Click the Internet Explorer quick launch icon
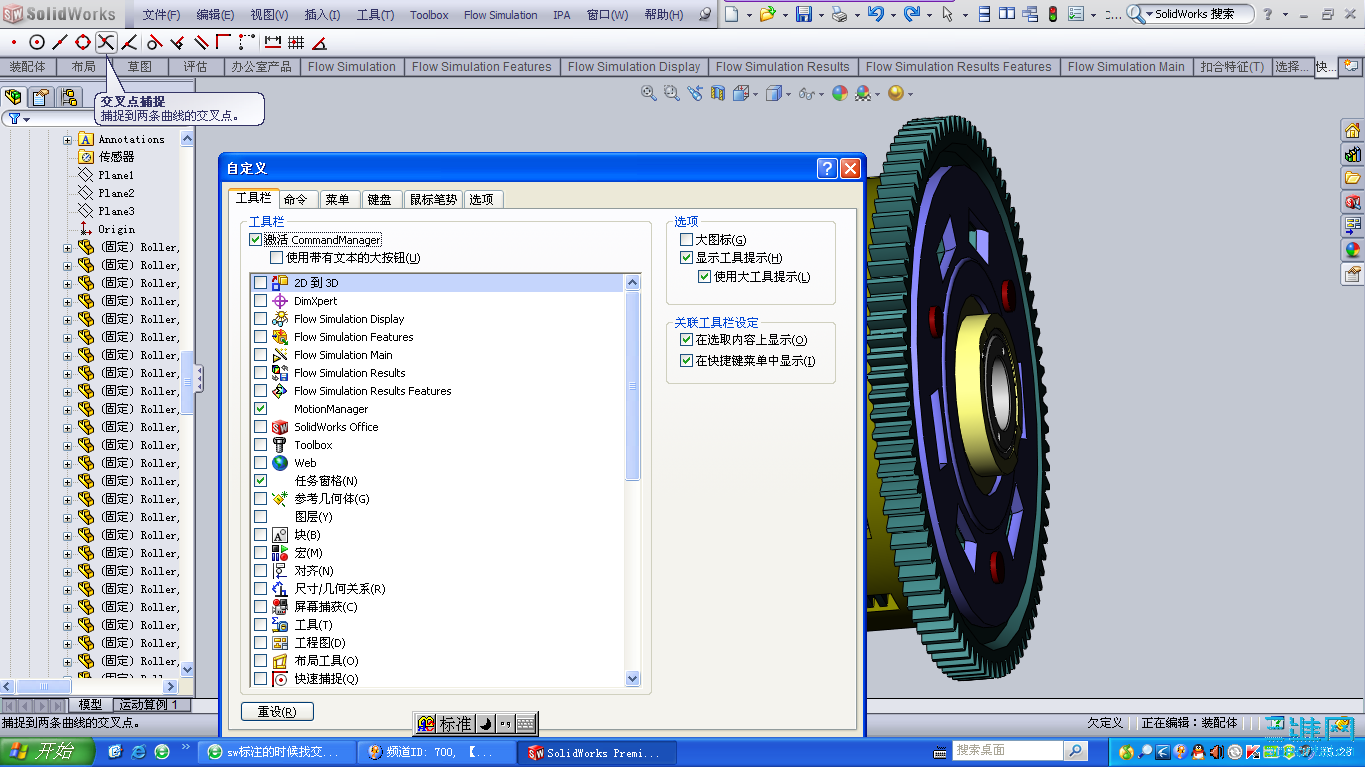The image size is (1365, 767). pyautogui.click(x=138, y=751)
